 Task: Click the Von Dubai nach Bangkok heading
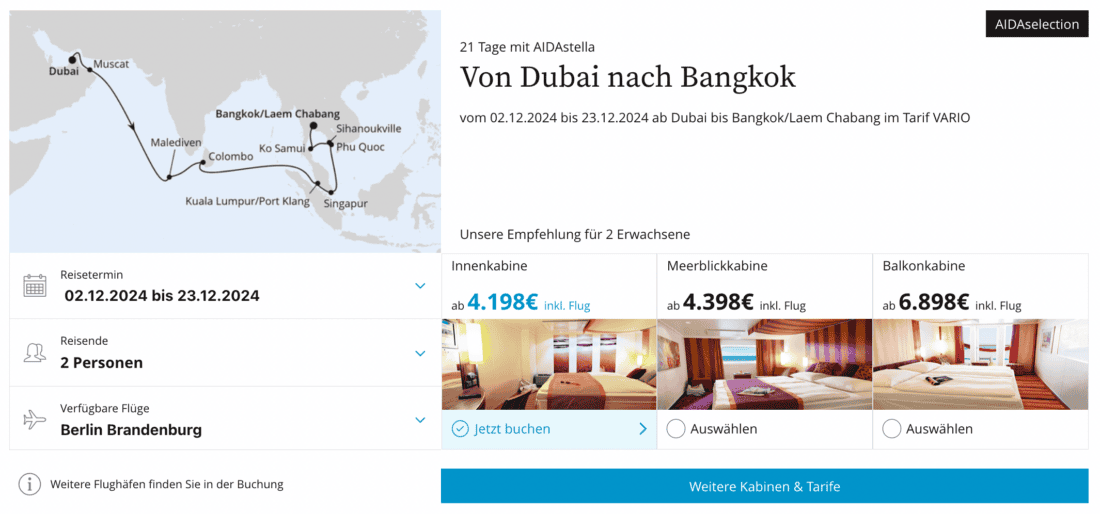(x=627, y=77)
